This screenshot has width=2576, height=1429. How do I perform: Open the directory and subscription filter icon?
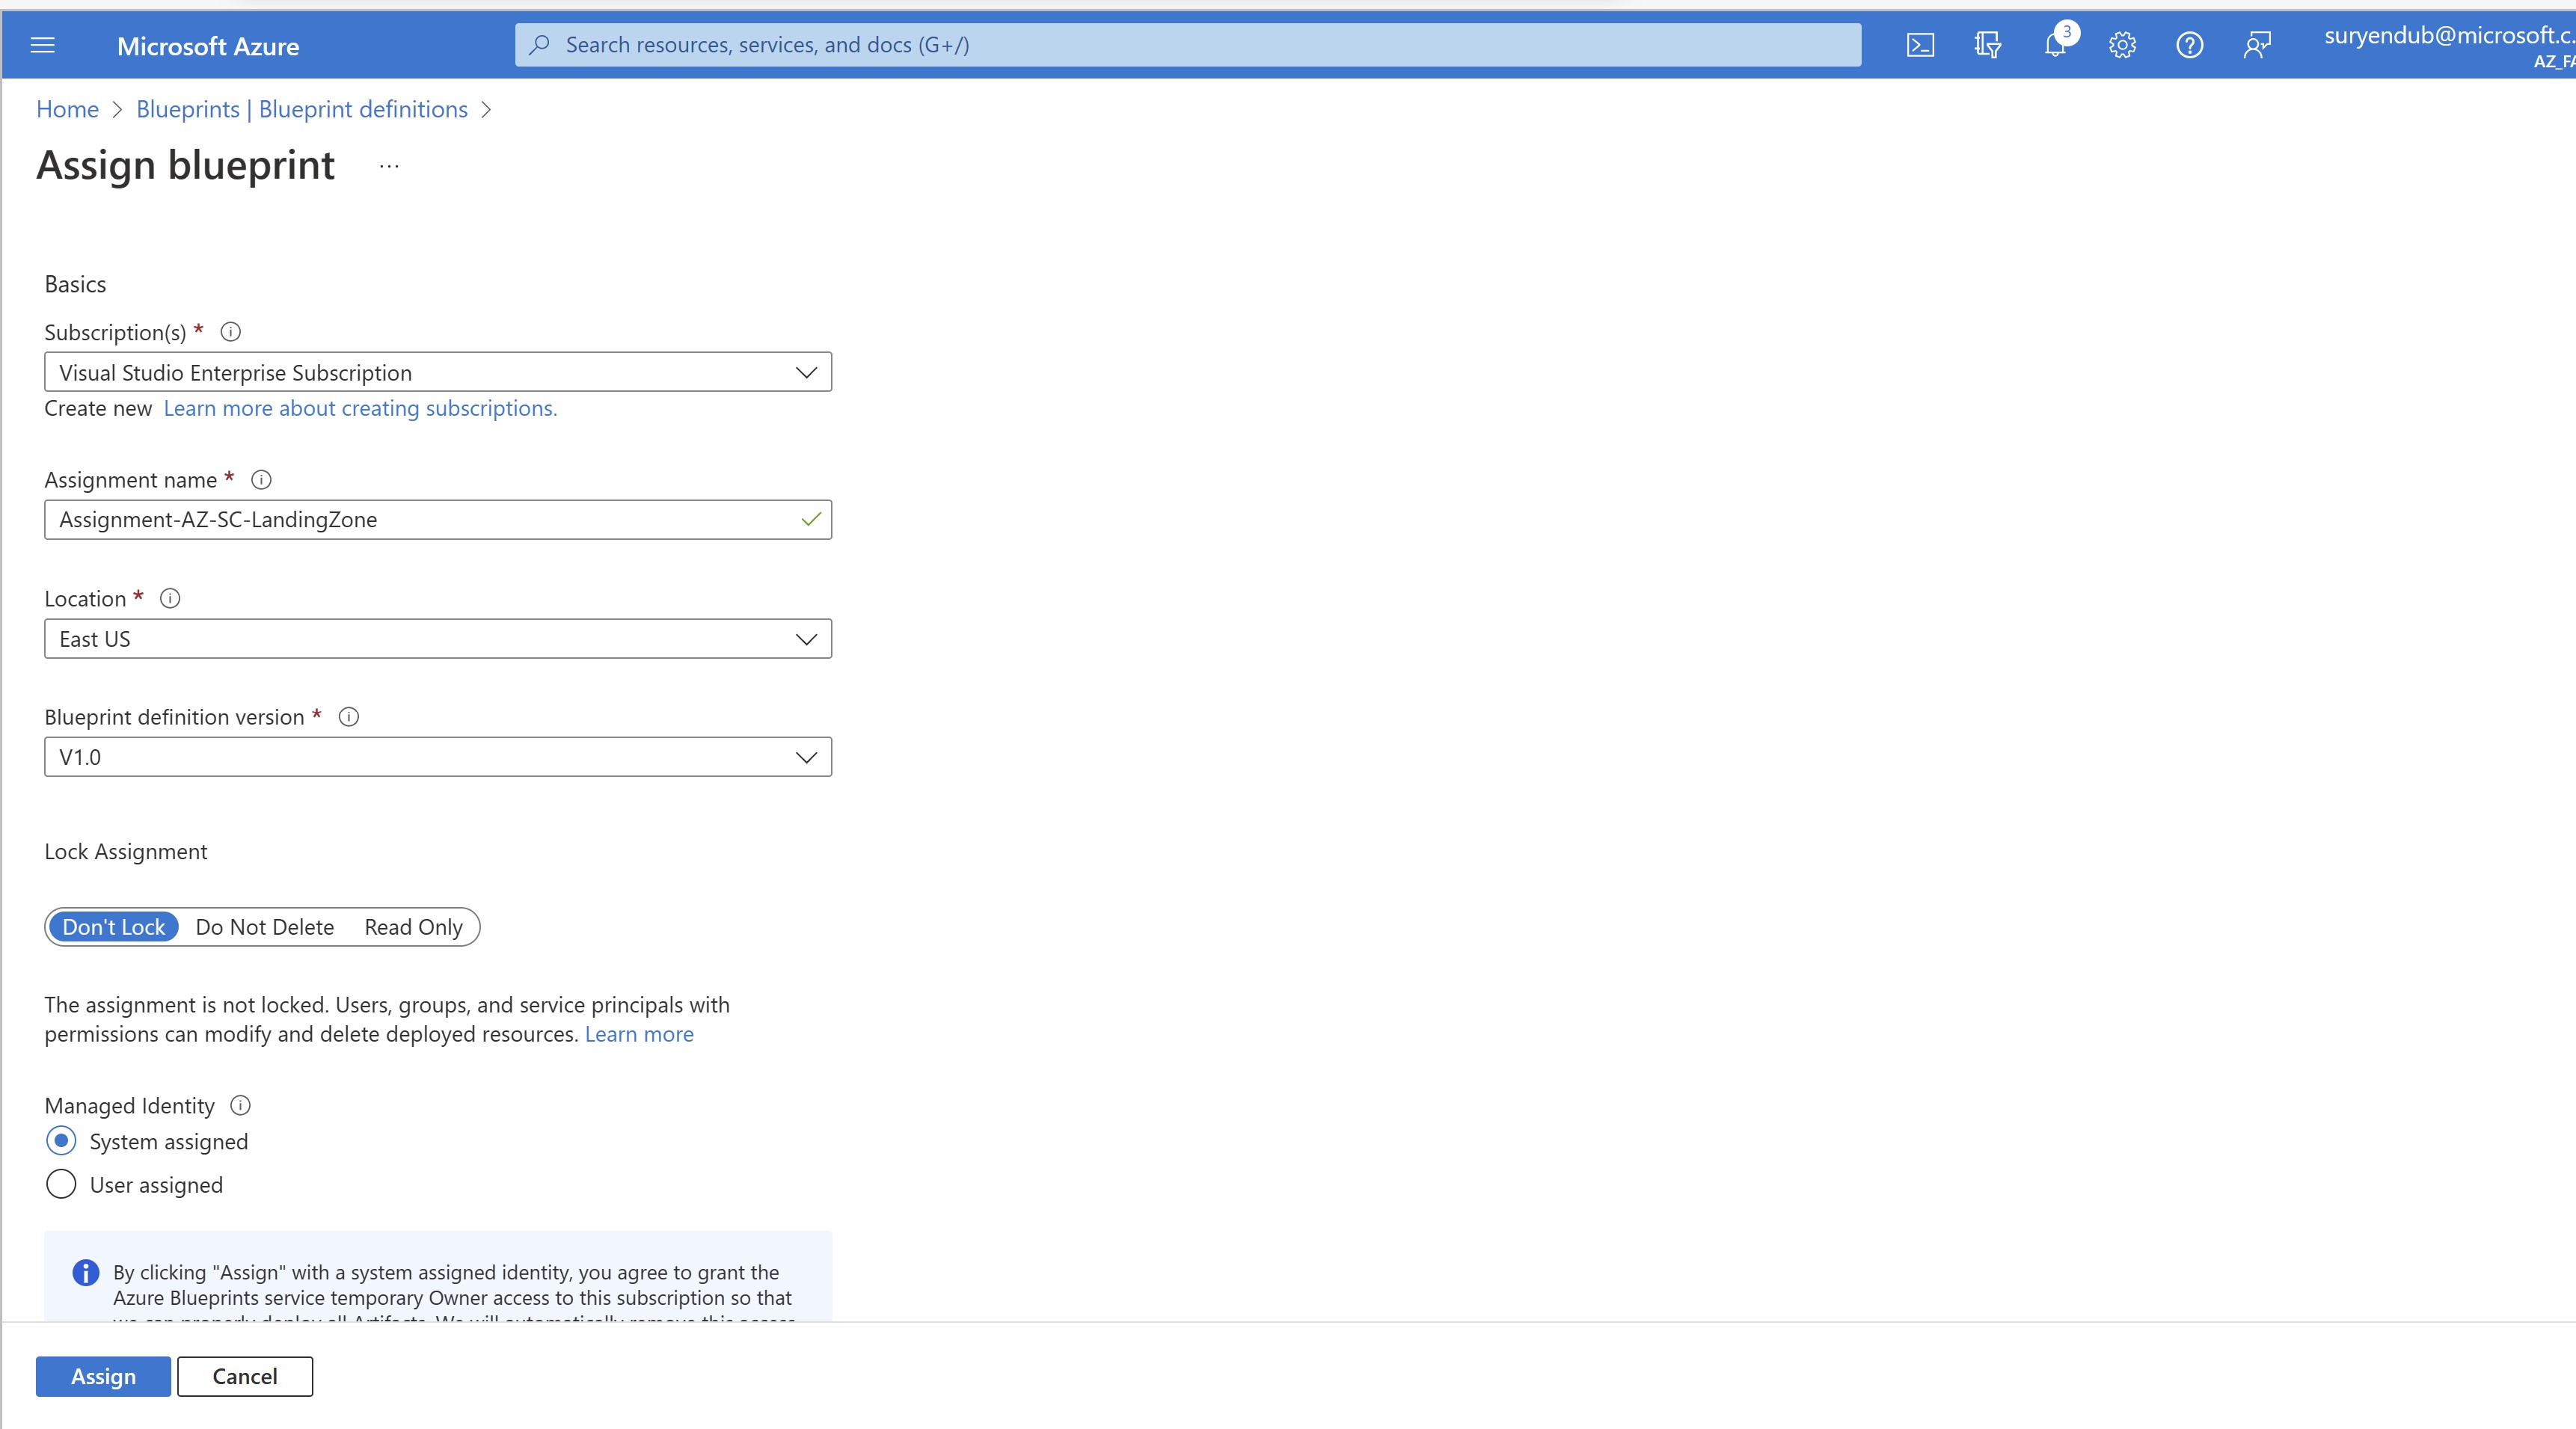point(1987,45)
